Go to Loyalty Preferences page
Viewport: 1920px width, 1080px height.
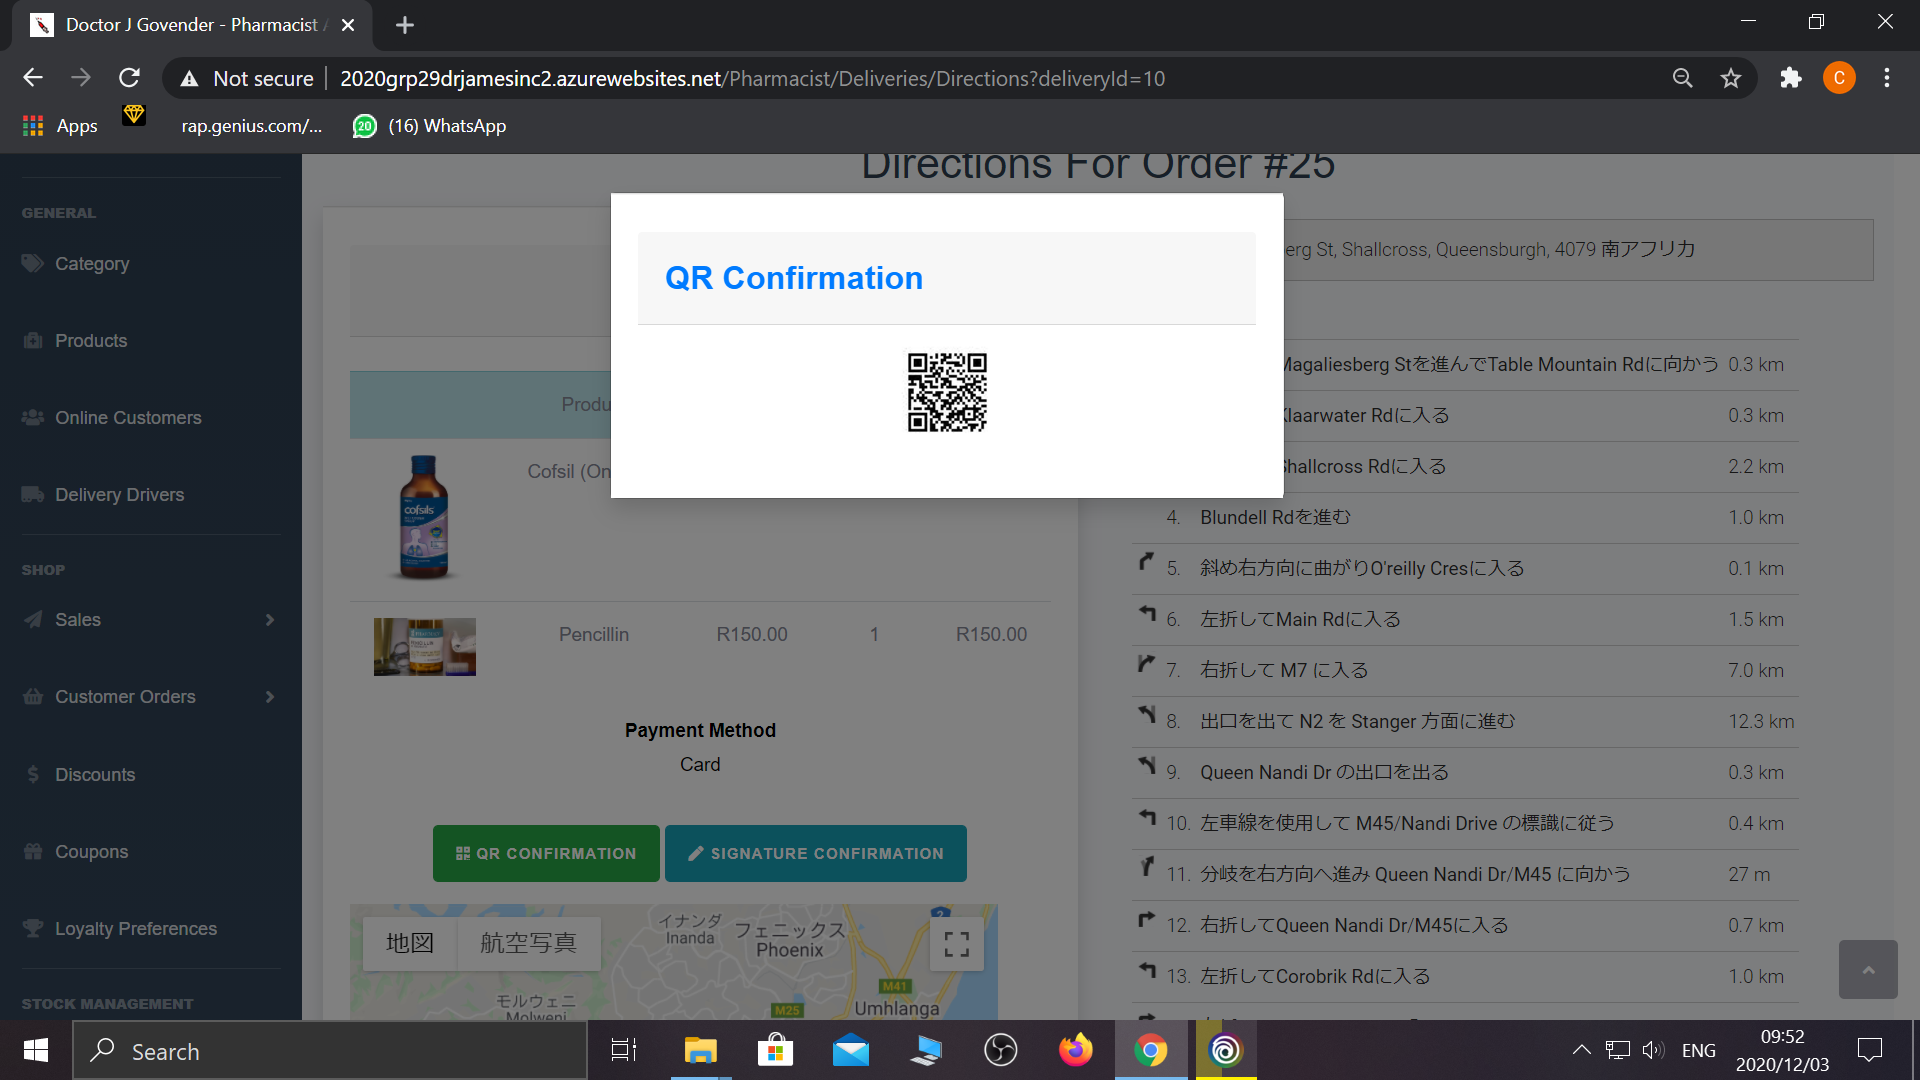135,929
